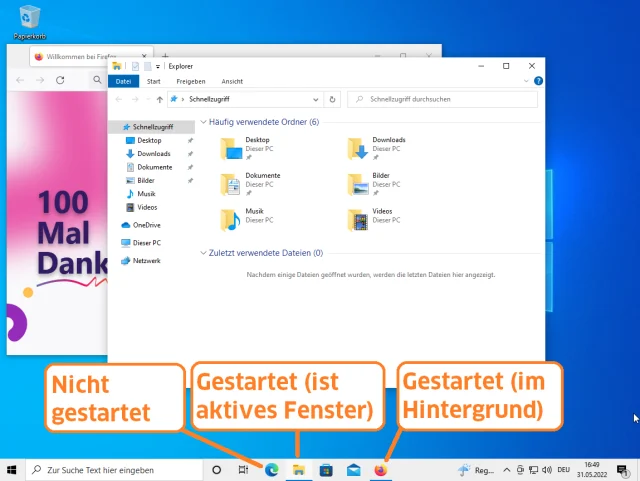
Task: Open Microsoft Edge from the taskbar
Action: 270,470
